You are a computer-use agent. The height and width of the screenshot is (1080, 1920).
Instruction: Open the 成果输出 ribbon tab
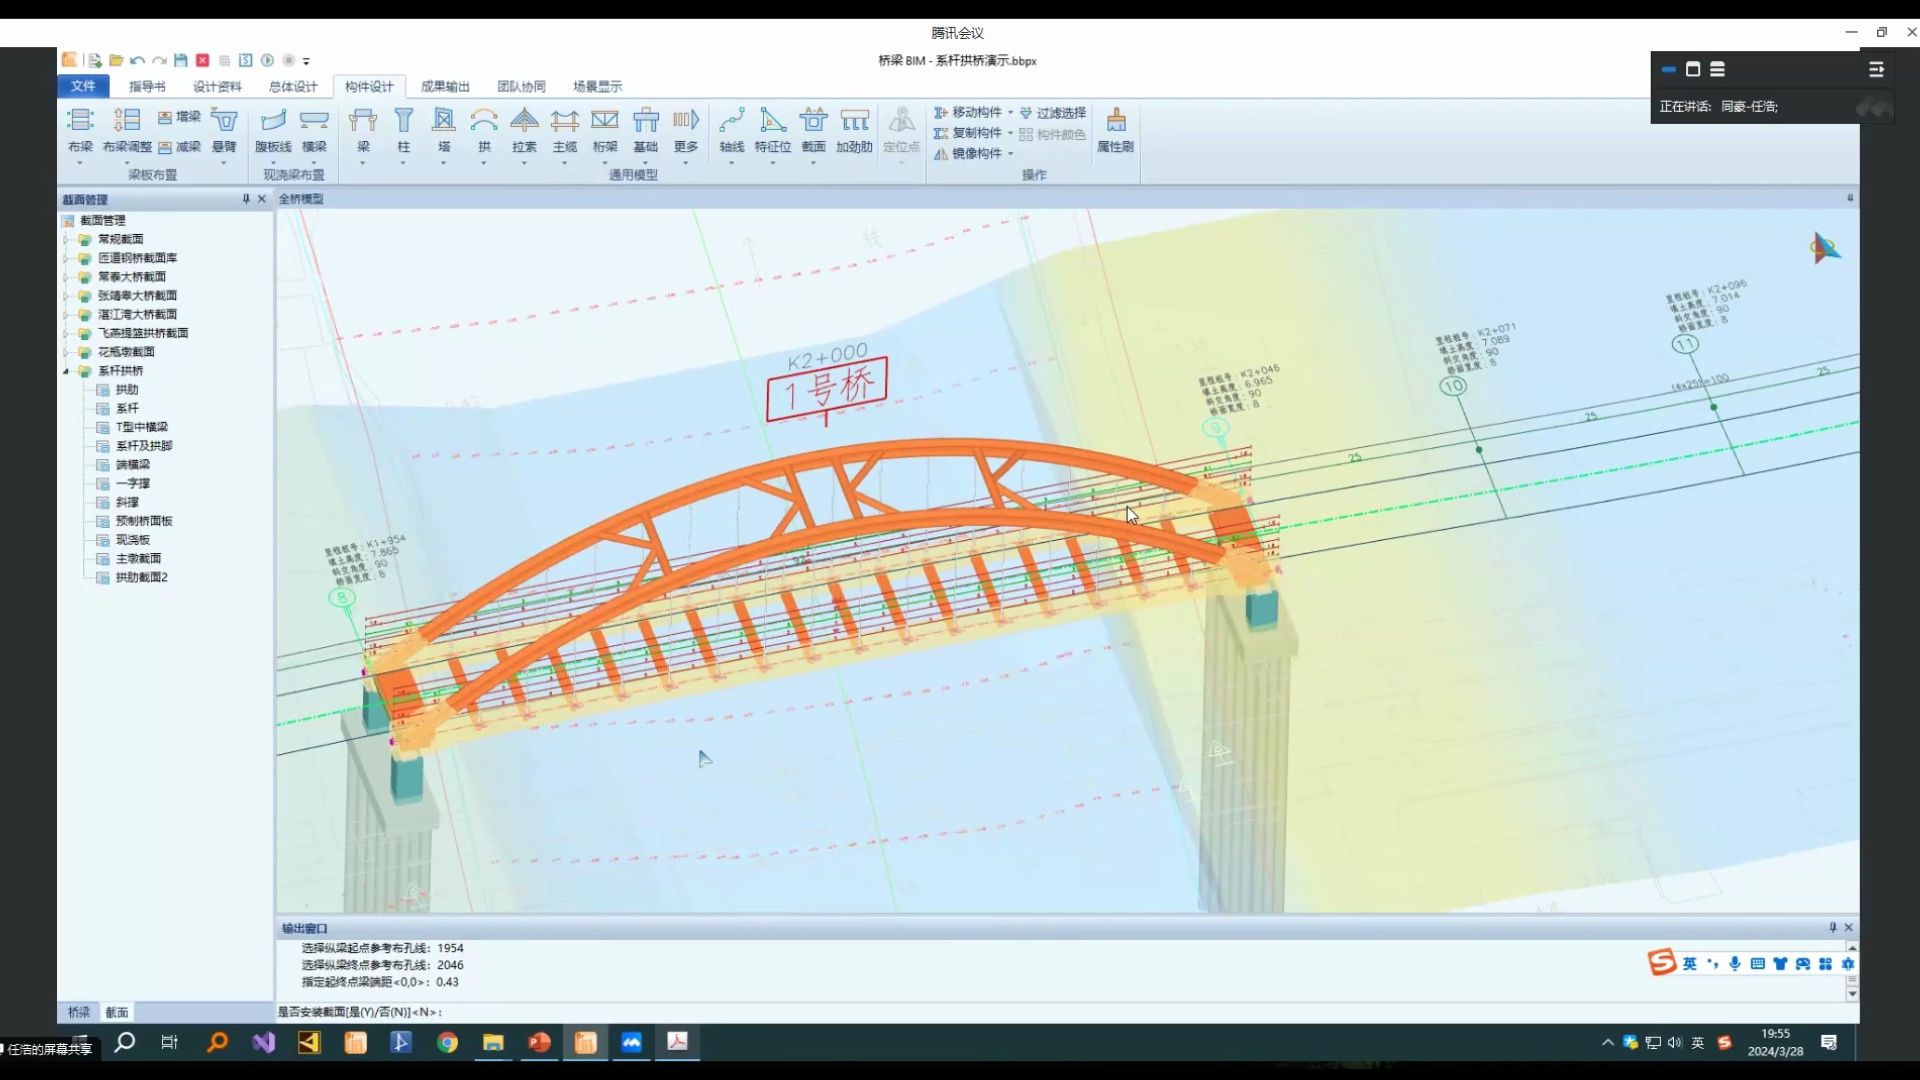coord(445,87)
